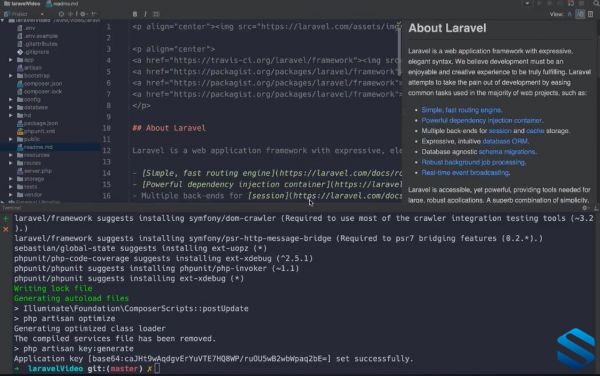
Task: Toggle bold formatting in markdown toolbar
Action: pos(135,14)
